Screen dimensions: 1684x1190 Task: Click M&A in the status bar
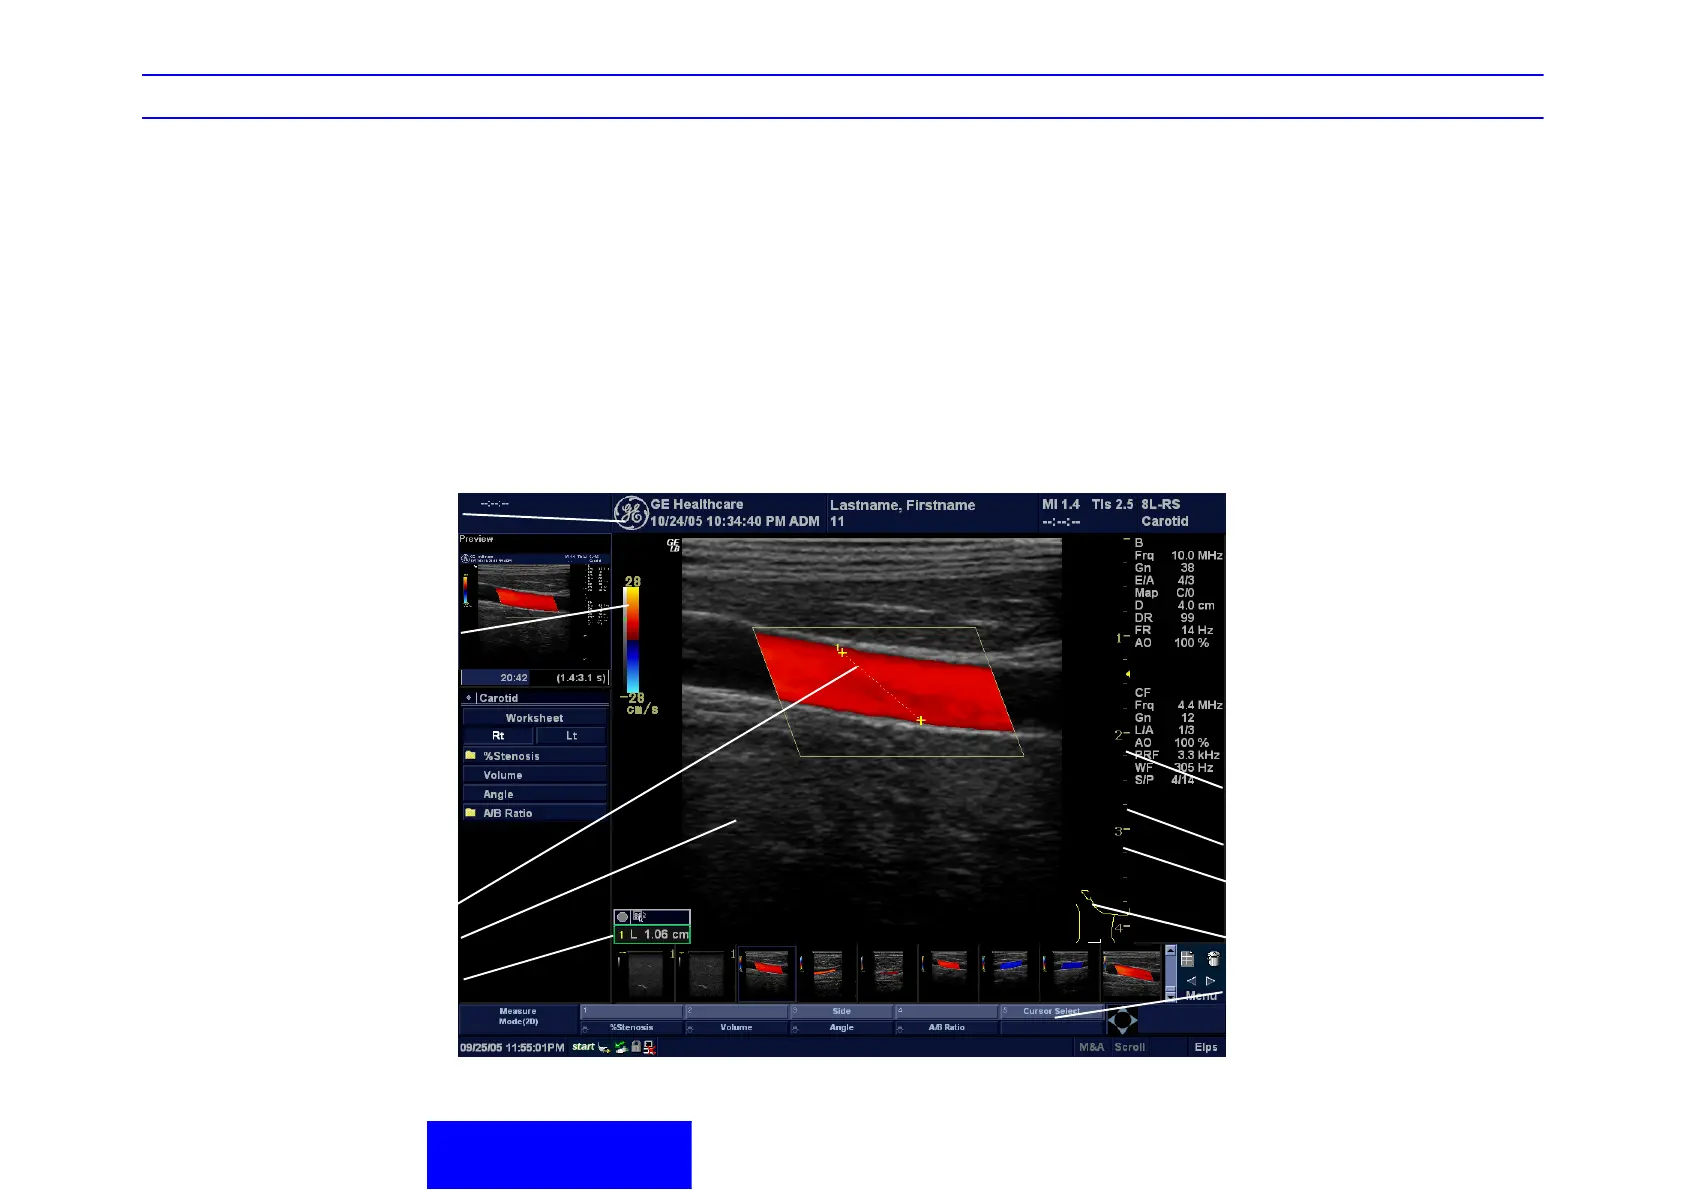click(x=1092, y=1047)
